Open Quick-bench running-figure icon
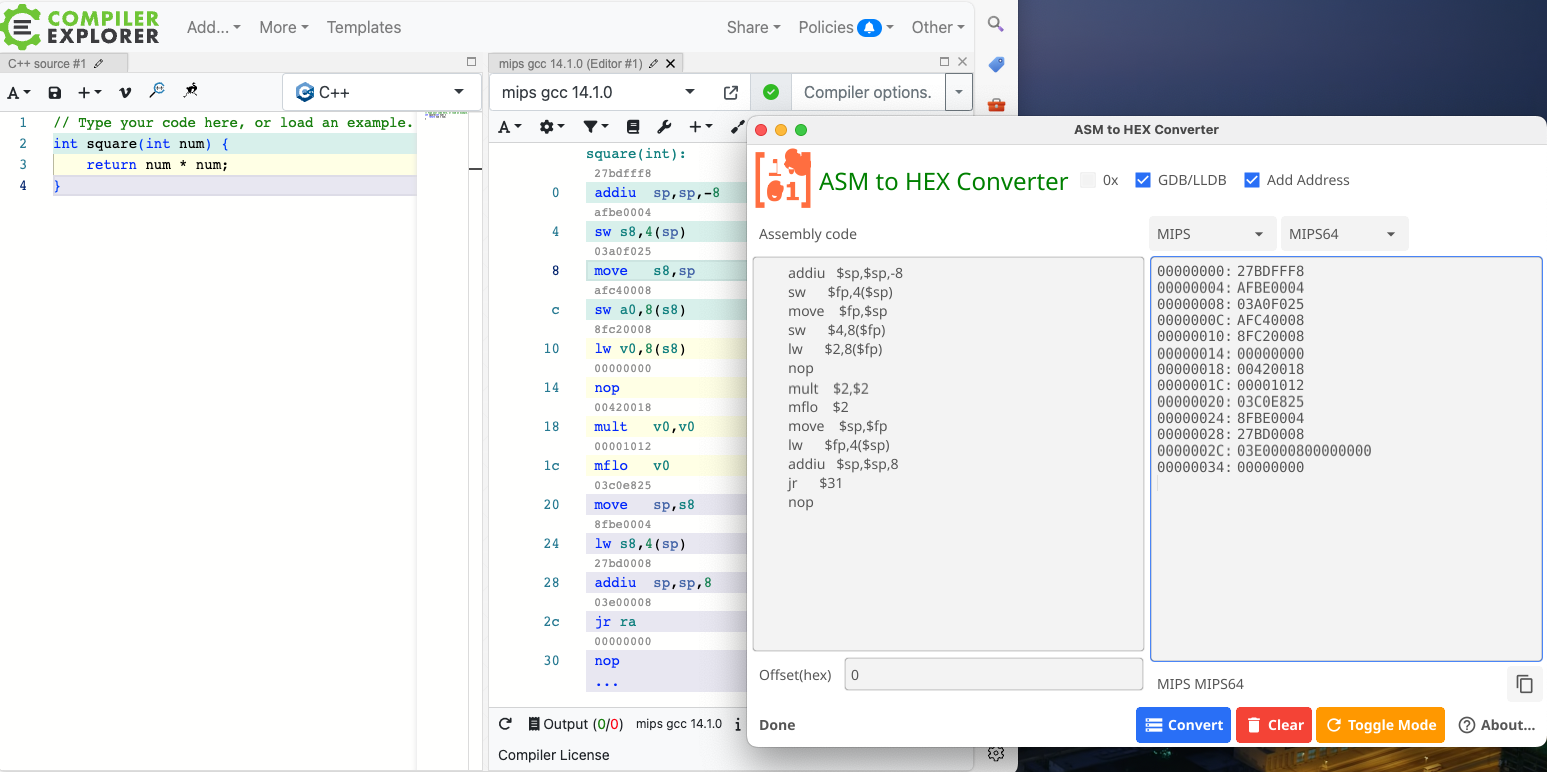Image resolution: width=1547 pixels, height=772 pixels. tap(190, 91)
